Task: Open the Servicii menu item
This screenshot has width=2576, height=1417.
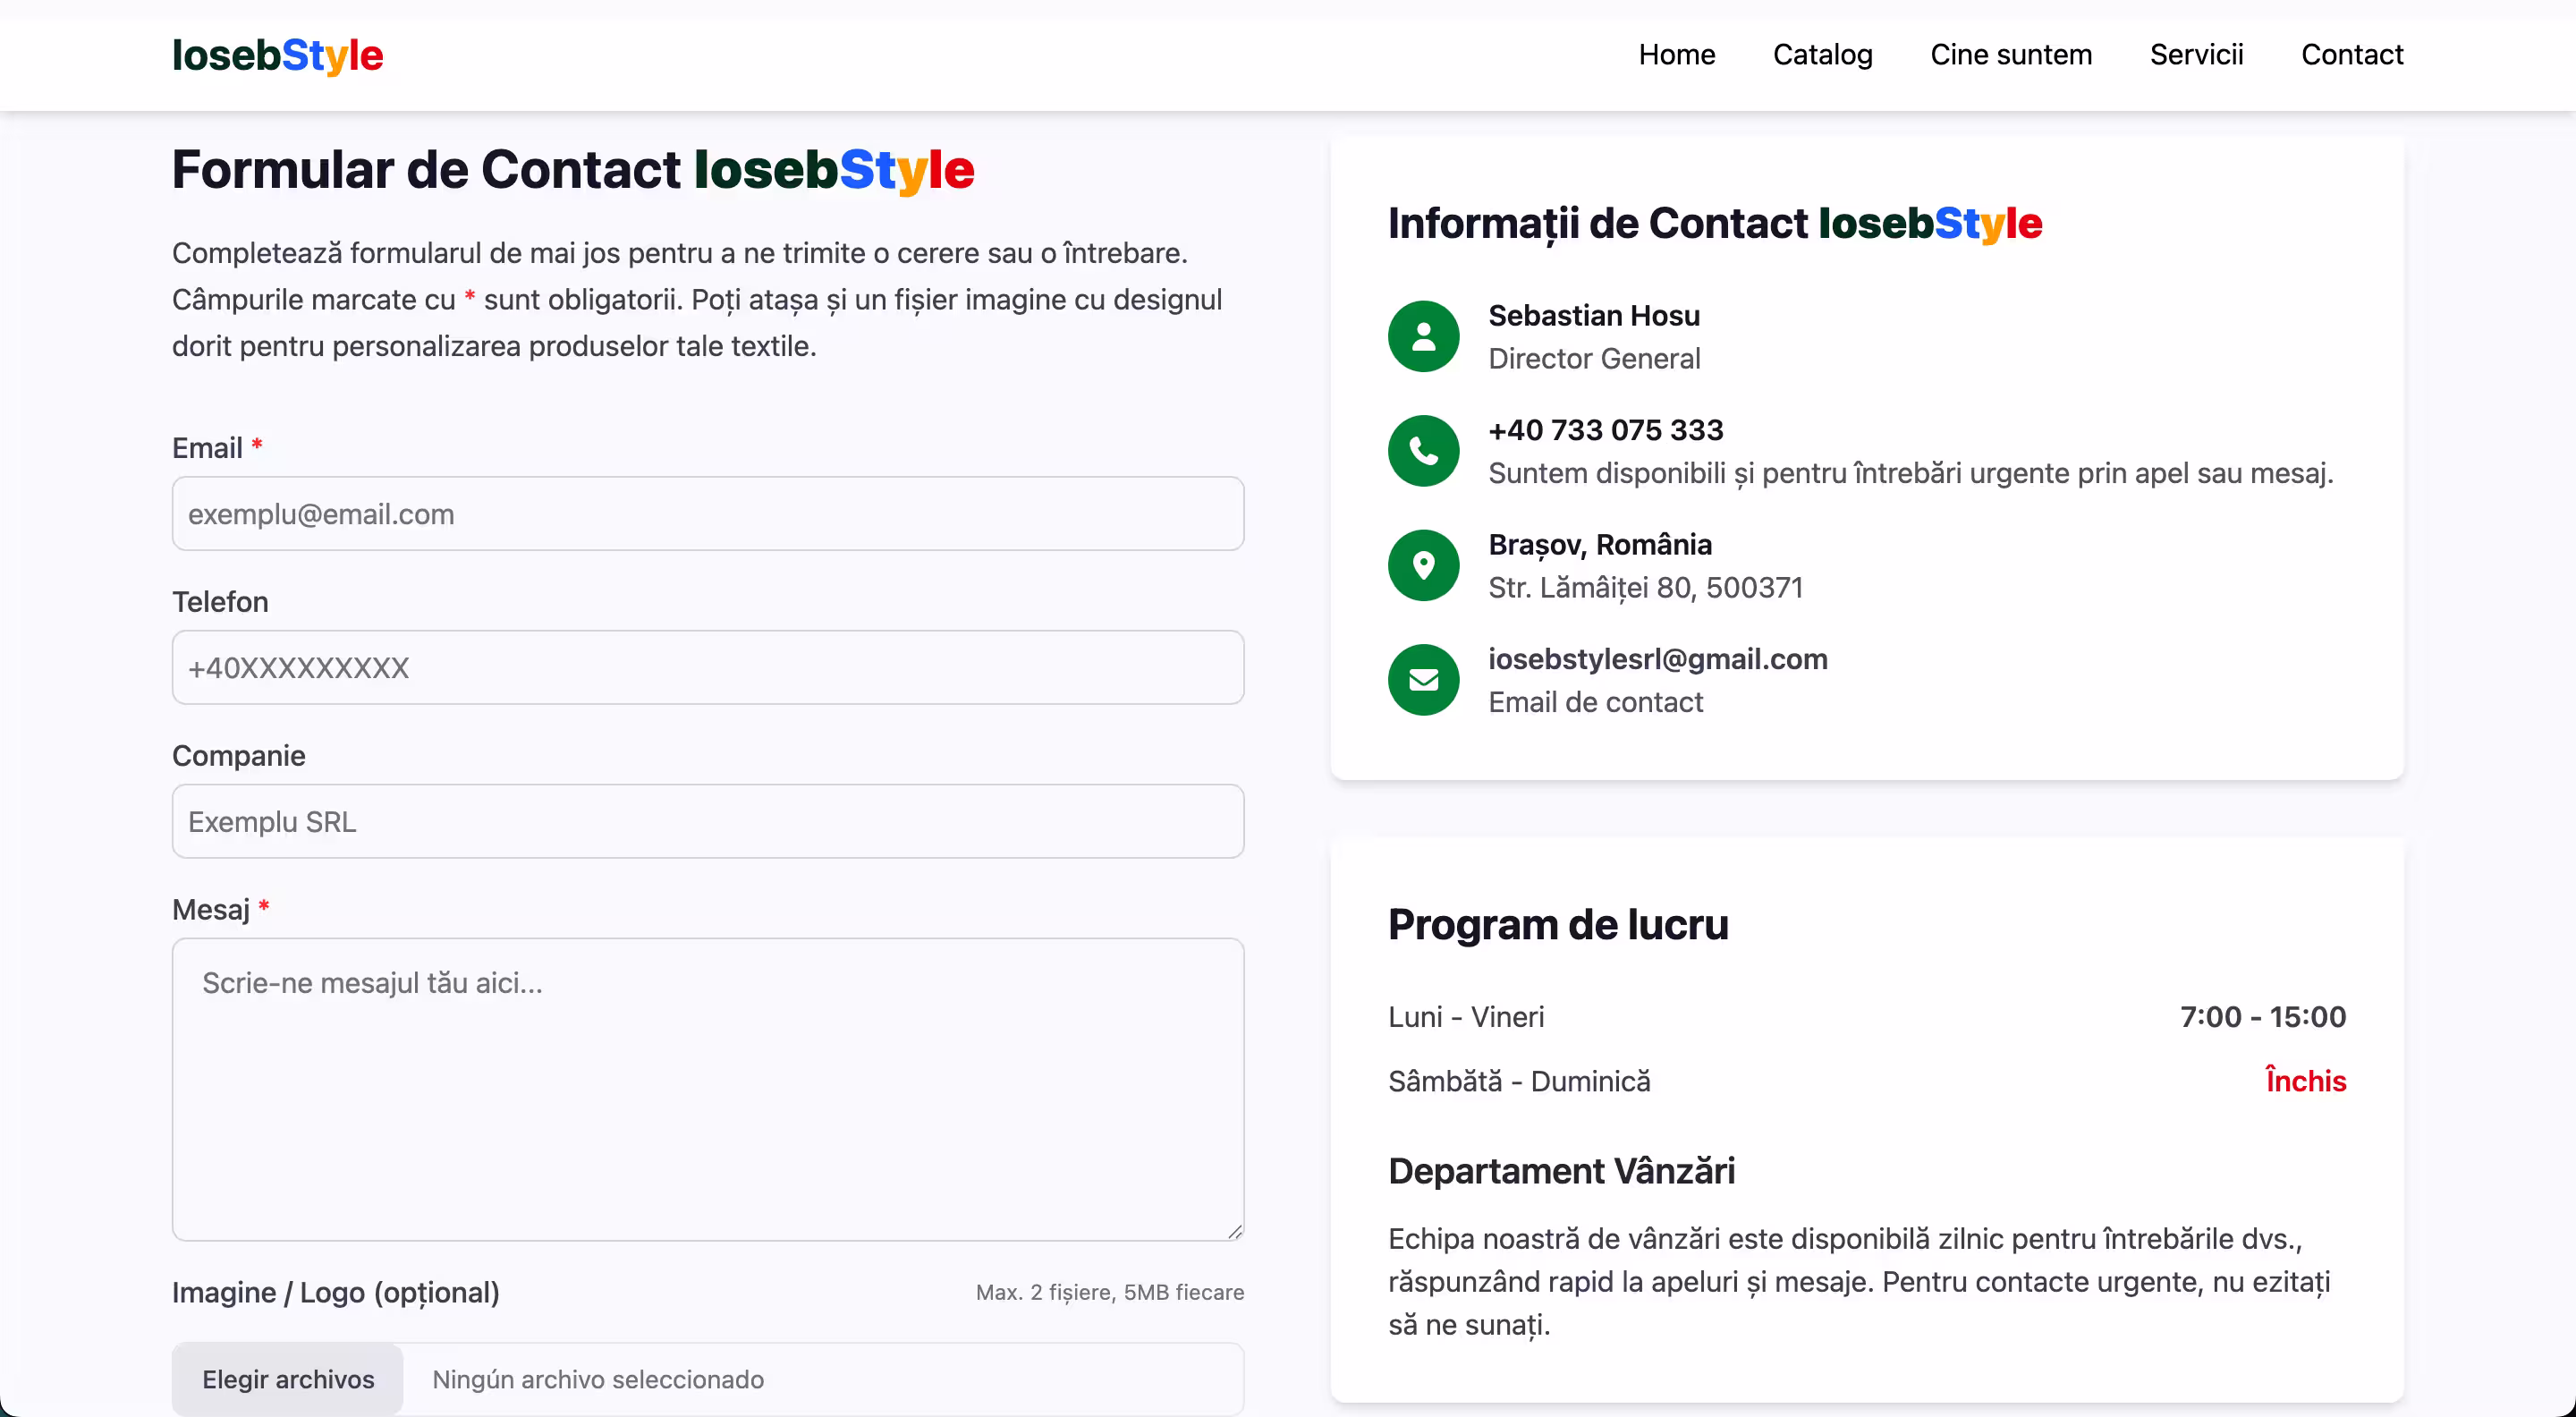Action: click(x=2196, y=54)
